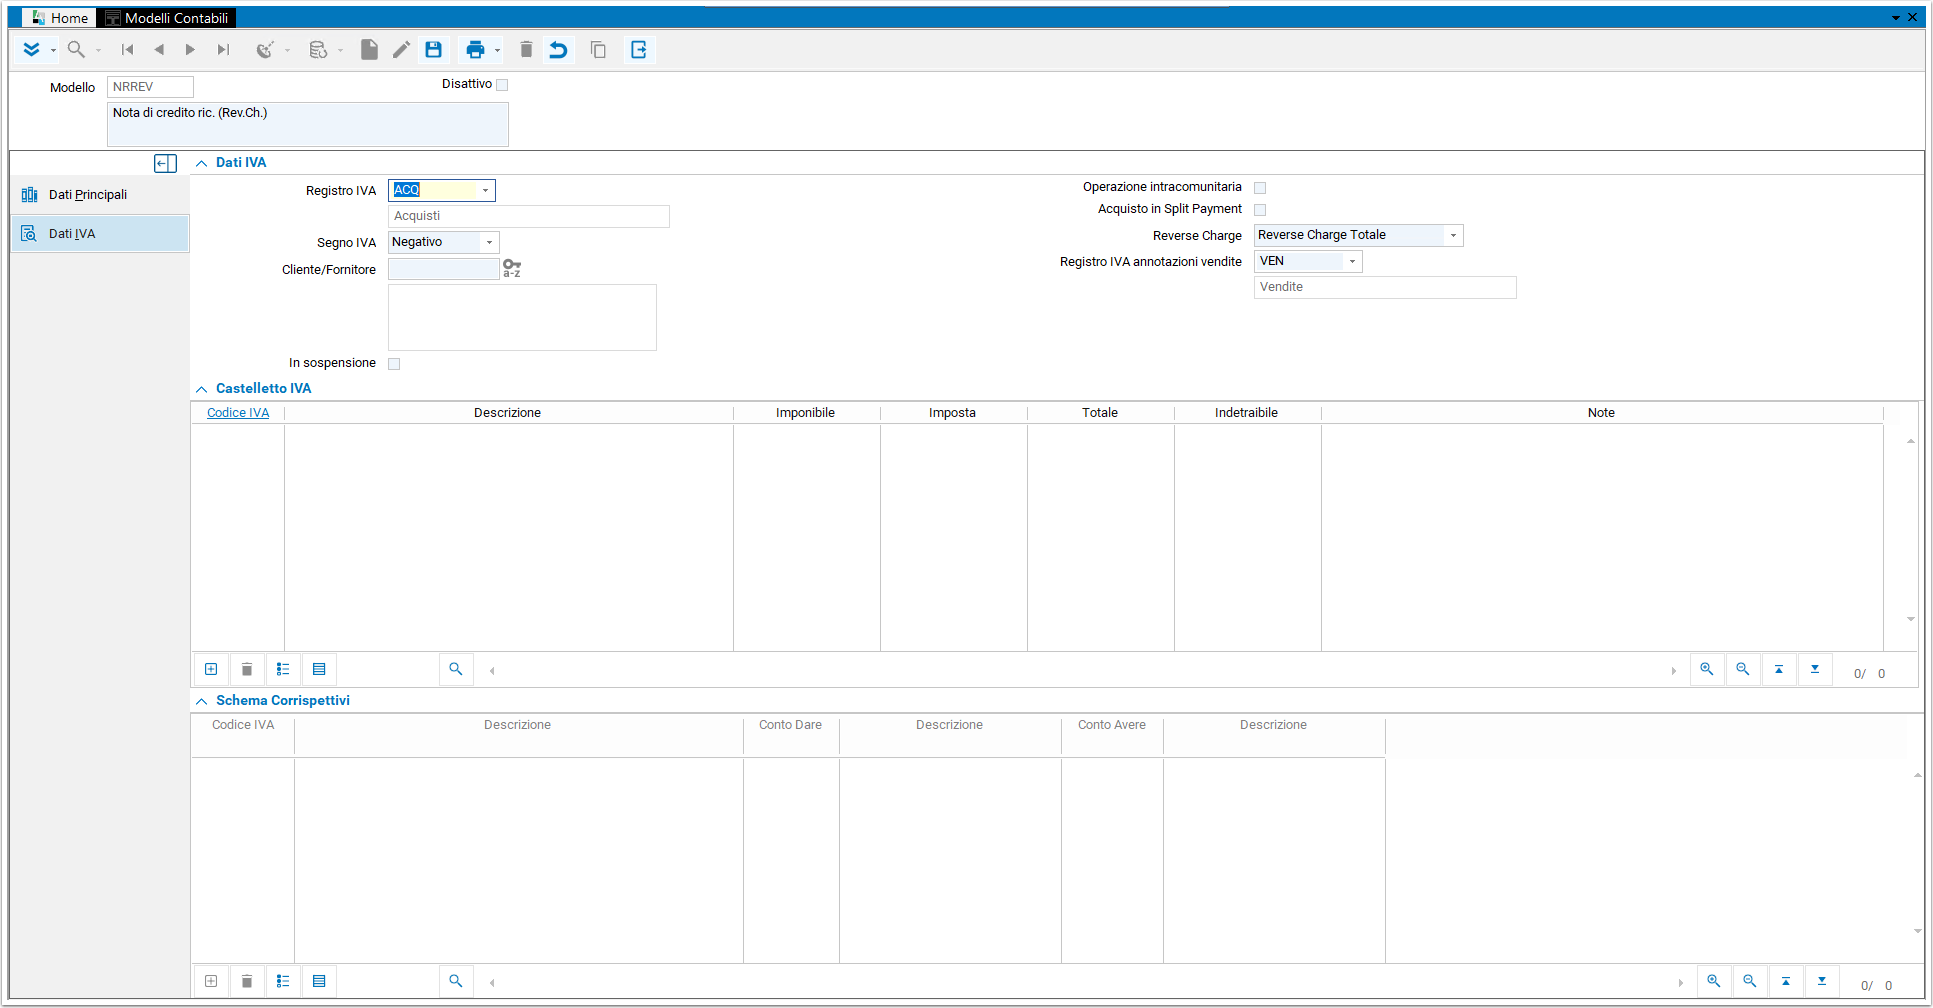The image size is (1933, 1008).
Task: Open the dropdown arrow beside the double-chevron icon
Action: pyautogui.click(x=53, y=51)
